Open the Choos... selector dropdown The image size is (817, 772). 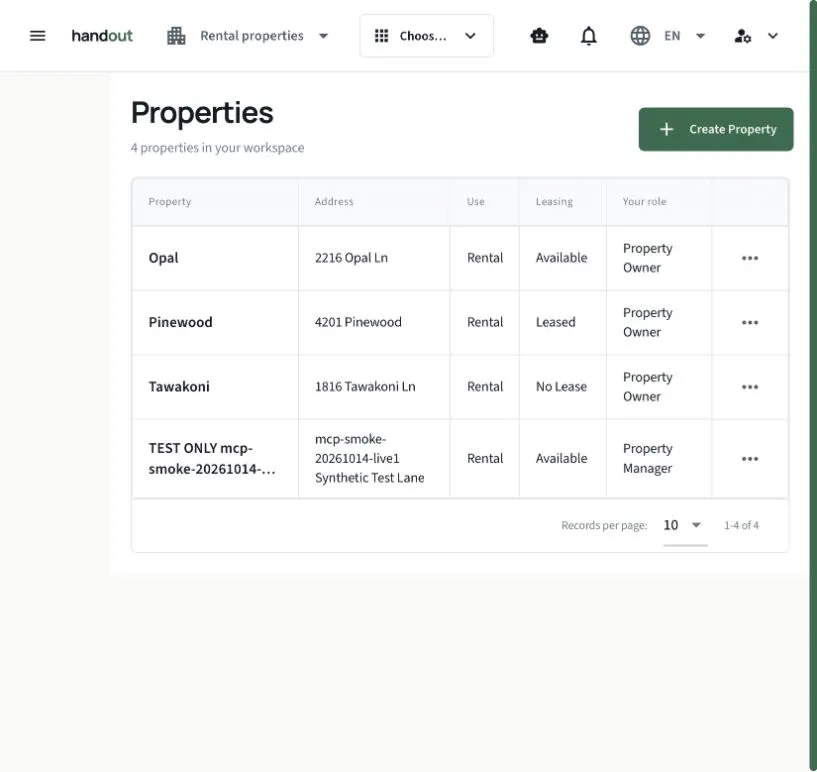426,36
